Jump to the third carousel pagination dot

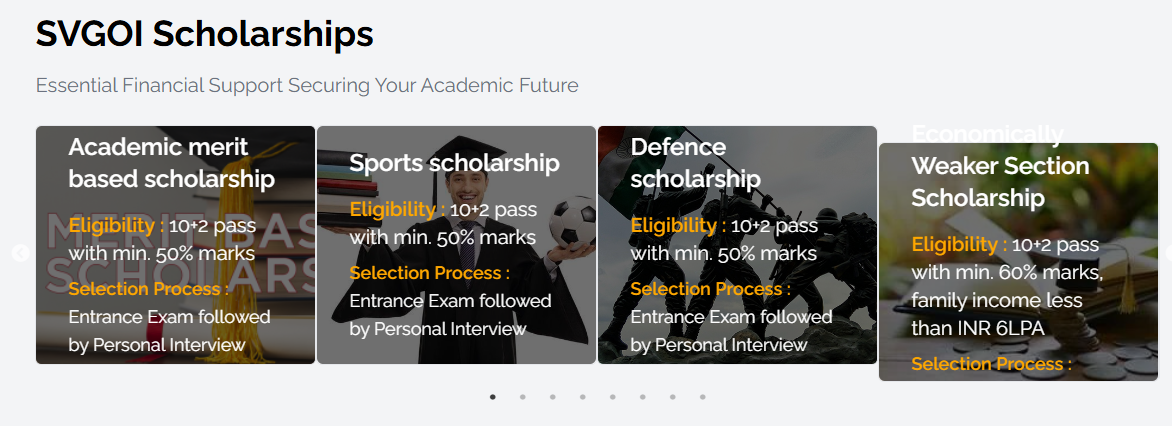pyautogui.click(x=553, y=397)
